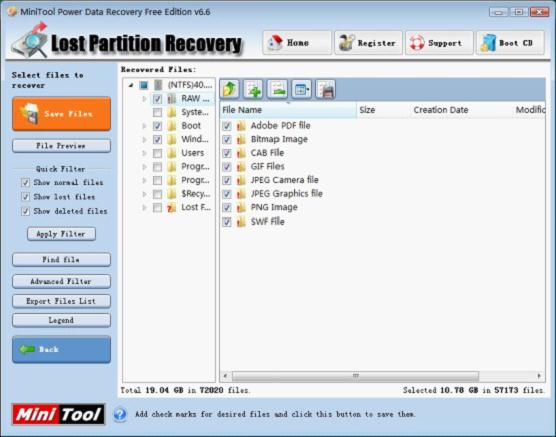
Task: Expand the first Progr... tree node
Action: click(144, 167)
